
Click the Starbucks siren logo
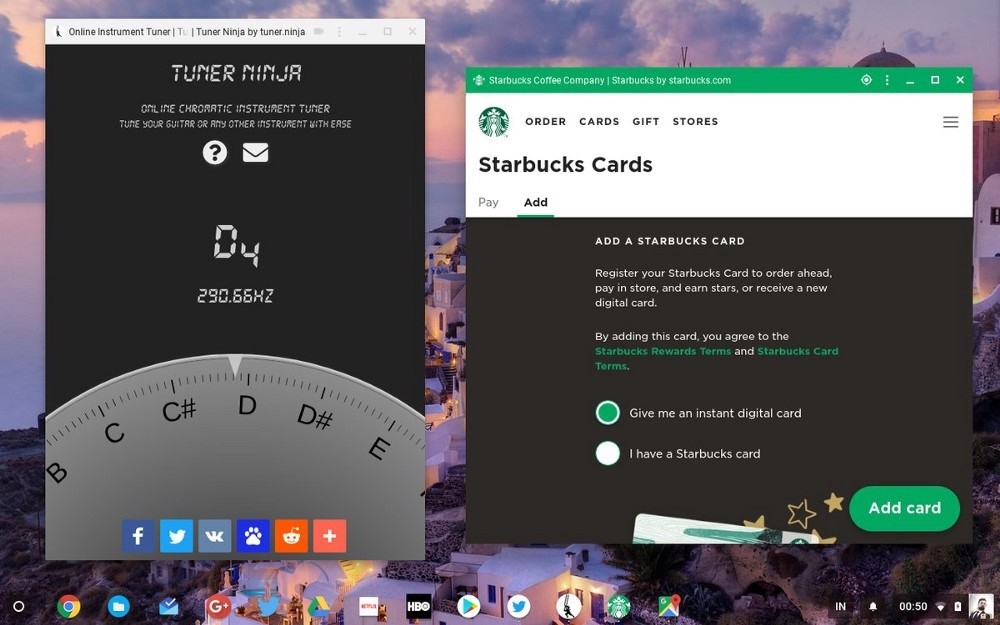(x=494, y=122)
